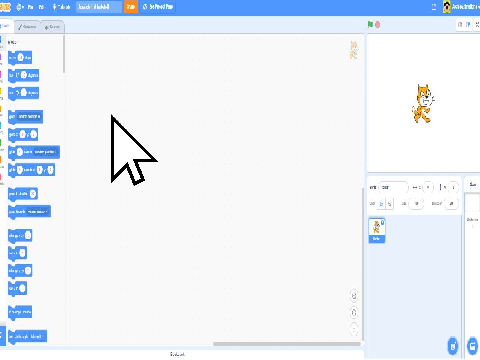Click the red stop sign button
The width and height of the screenshot is (480, 360).
[378, 24]
